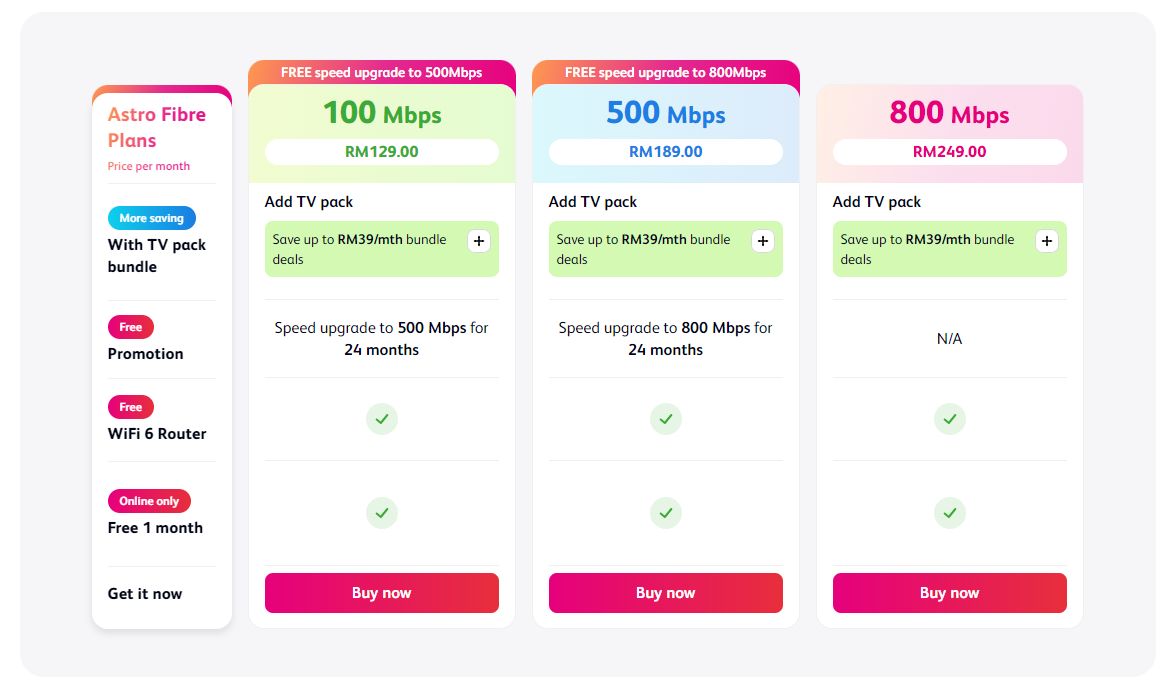Select the 800 Mbps plan header
This screenshot has width=1167, height=689.
coord(949,114)
